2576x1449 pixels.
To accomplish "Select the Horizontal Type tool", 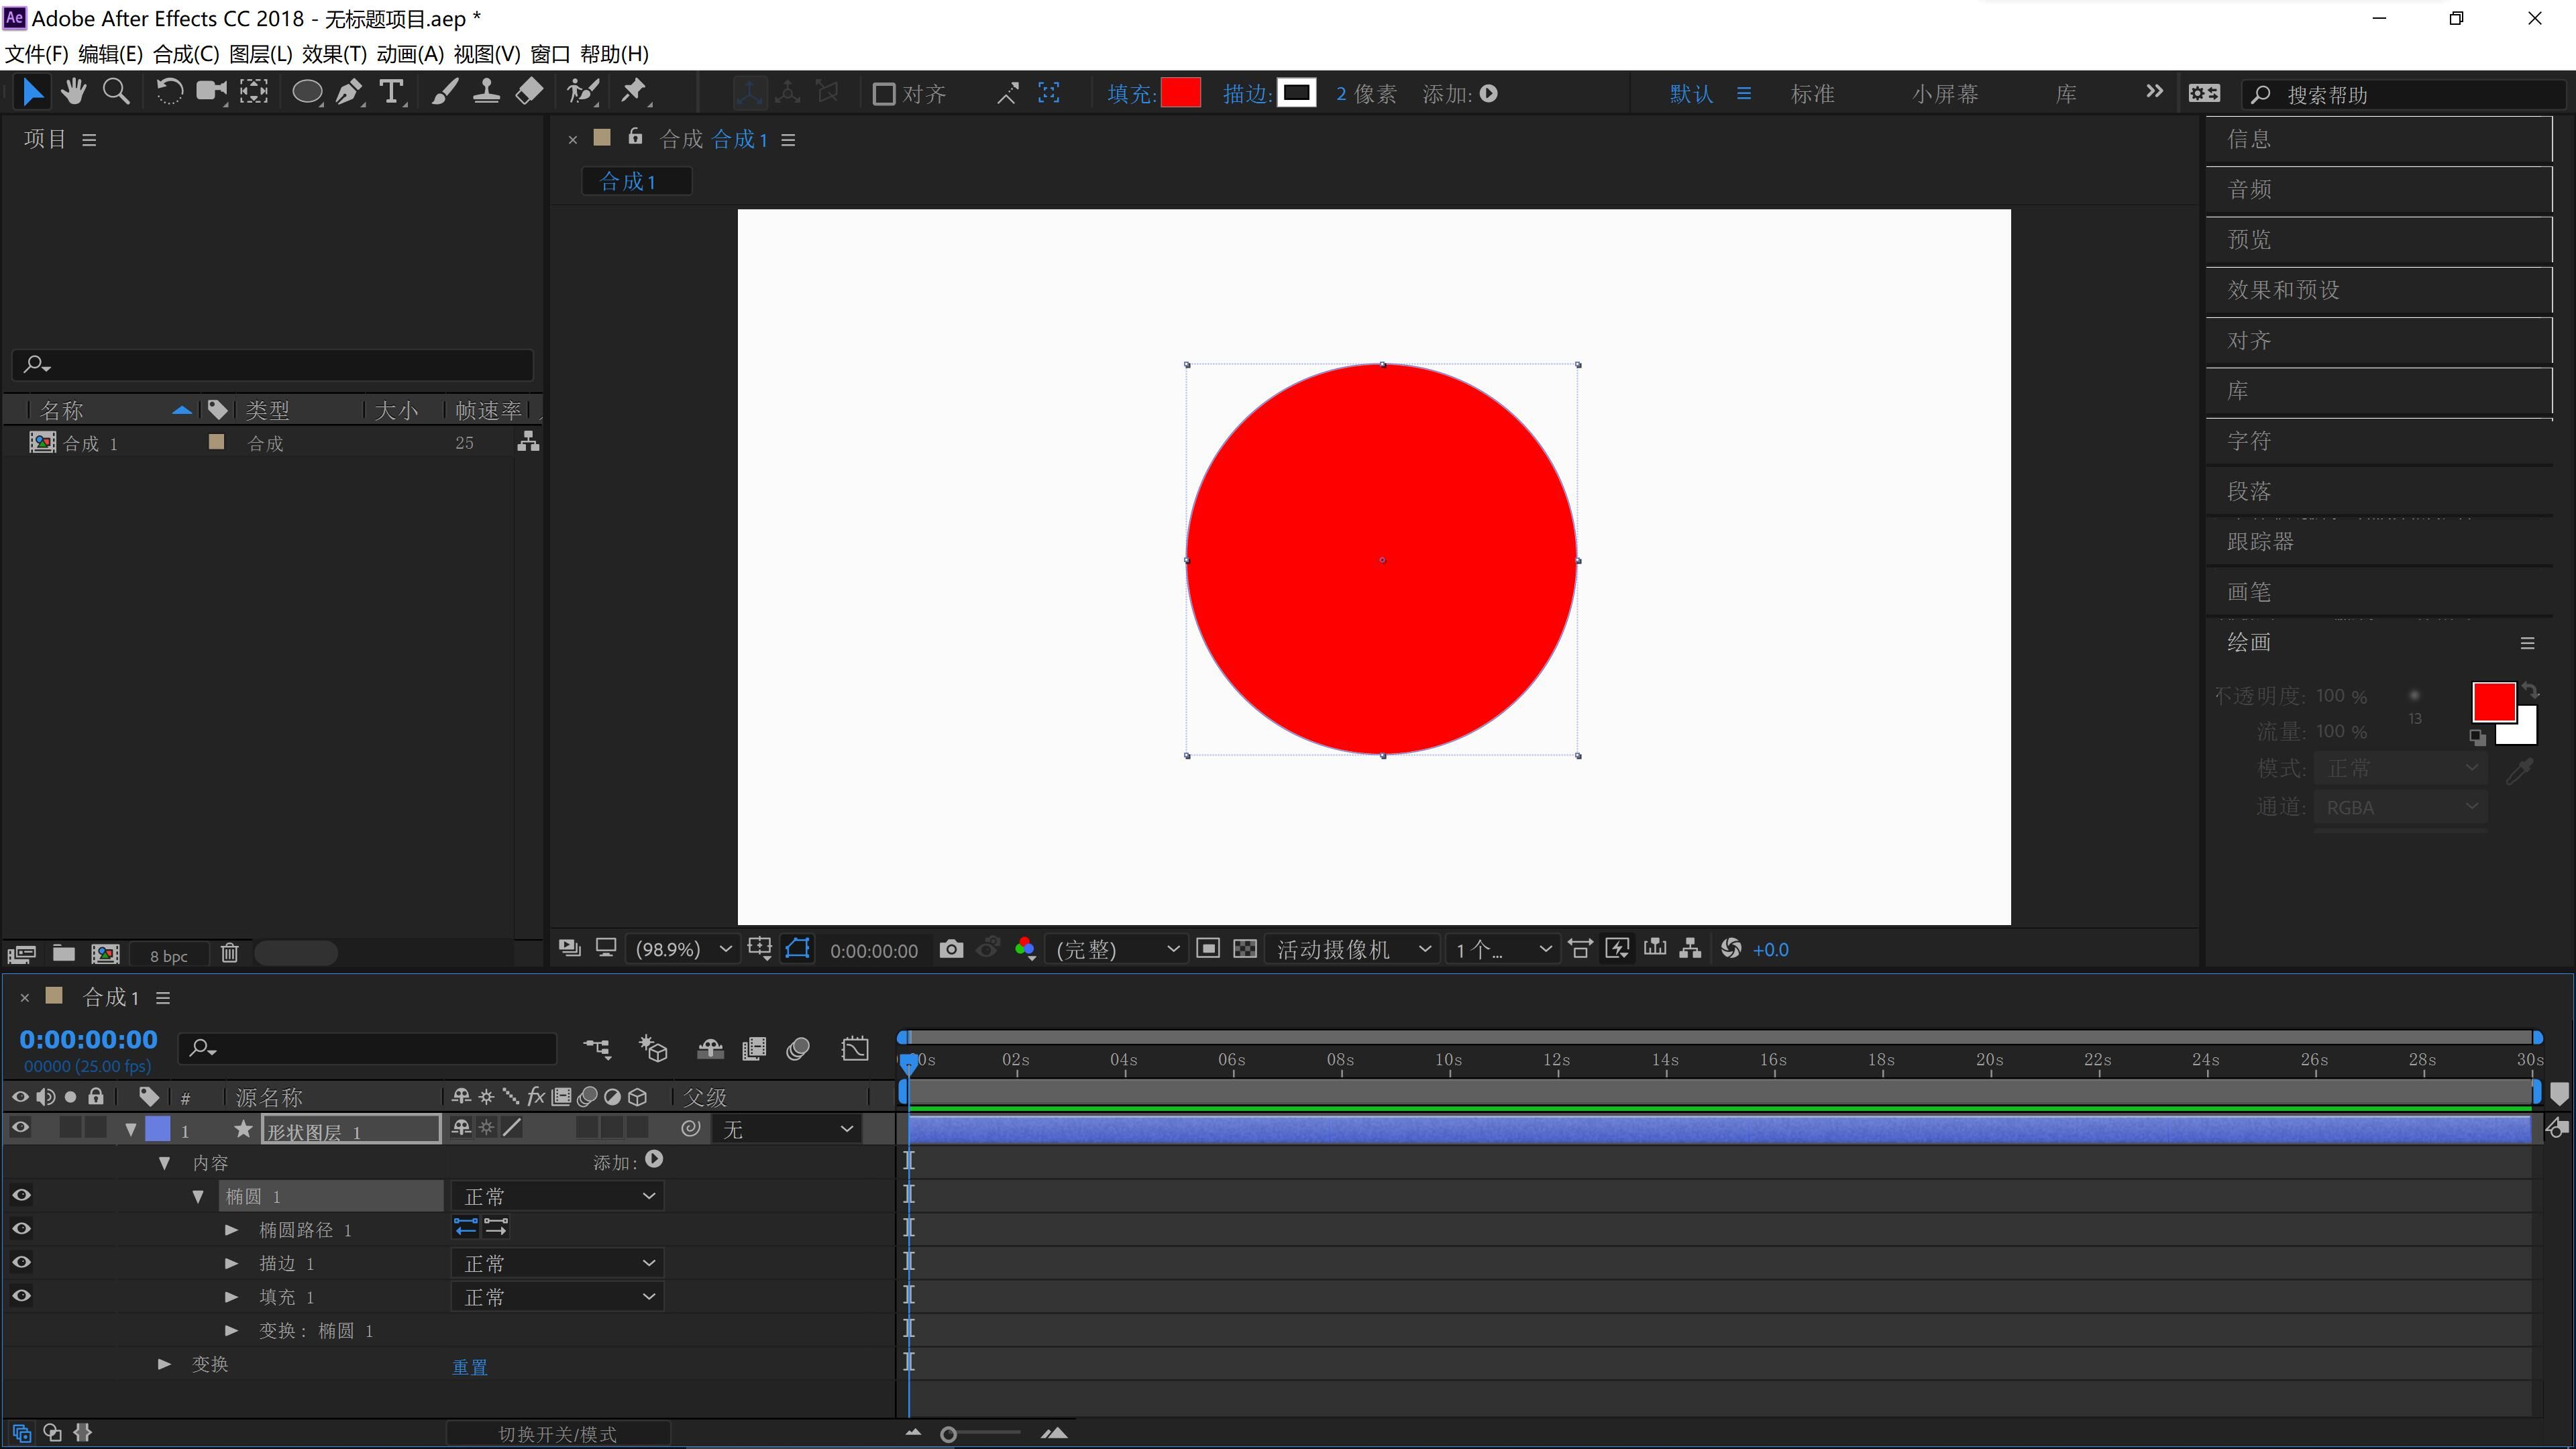I will (x=391, y=93).
